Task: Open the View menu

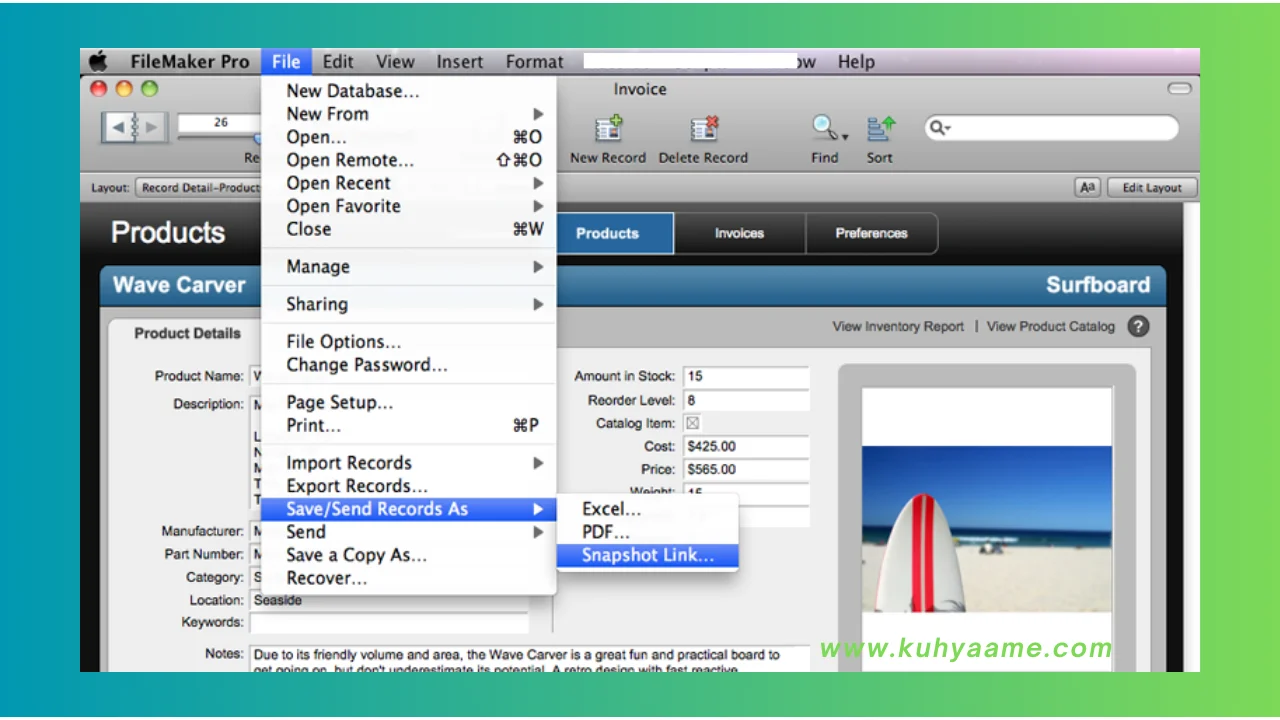Action: coord(395,62)
